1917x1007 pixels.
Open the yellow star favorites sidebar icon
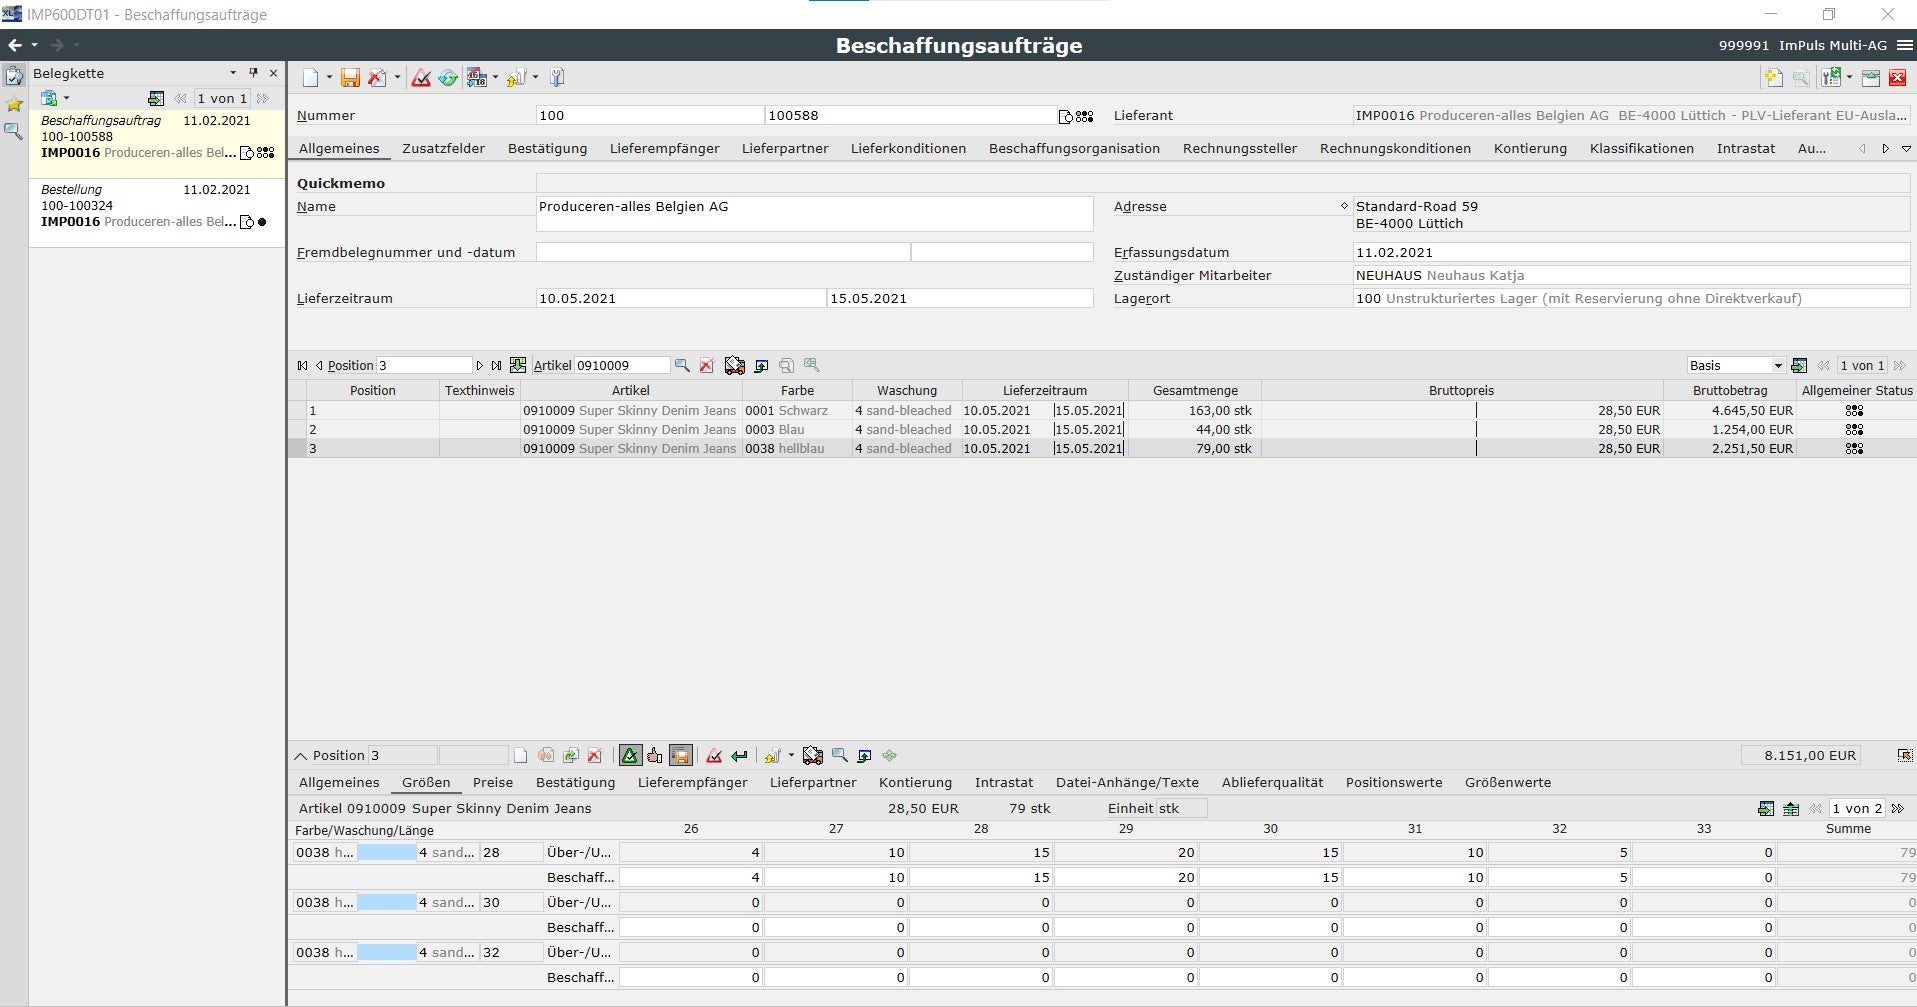pos(14,104)
